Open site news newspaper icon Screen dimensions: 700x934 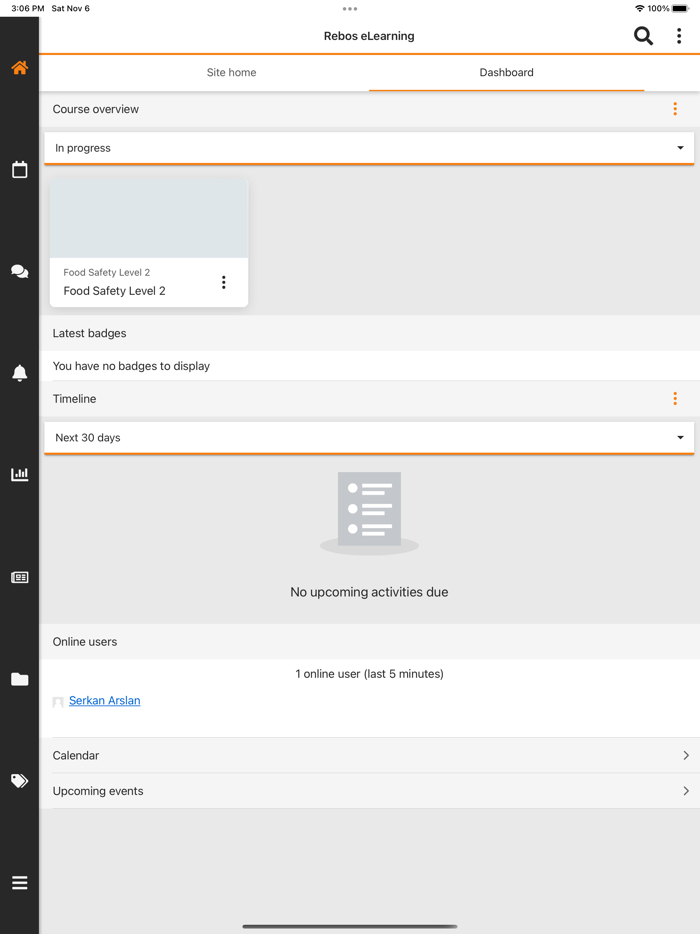coord(19,577)
